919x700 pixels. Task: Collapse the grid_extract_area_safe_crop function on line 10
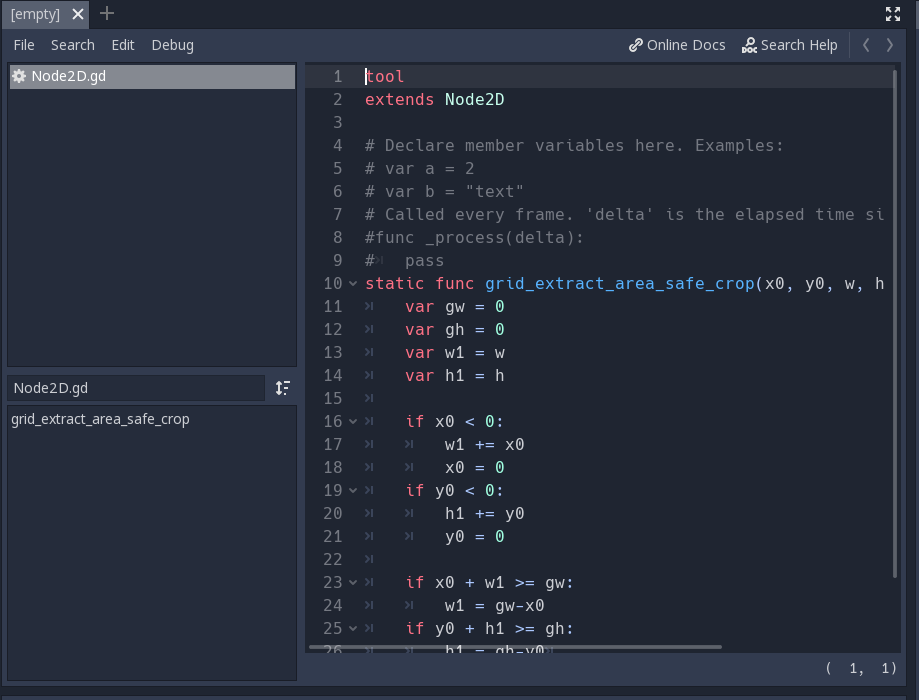(x=351, y=283)
